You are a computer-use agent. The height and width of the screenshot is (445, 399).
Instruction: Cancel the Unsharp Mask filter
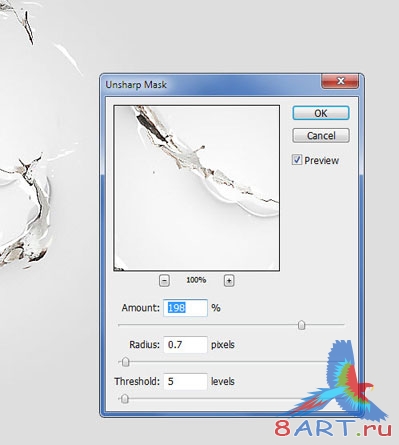click(x=321, y=135)
